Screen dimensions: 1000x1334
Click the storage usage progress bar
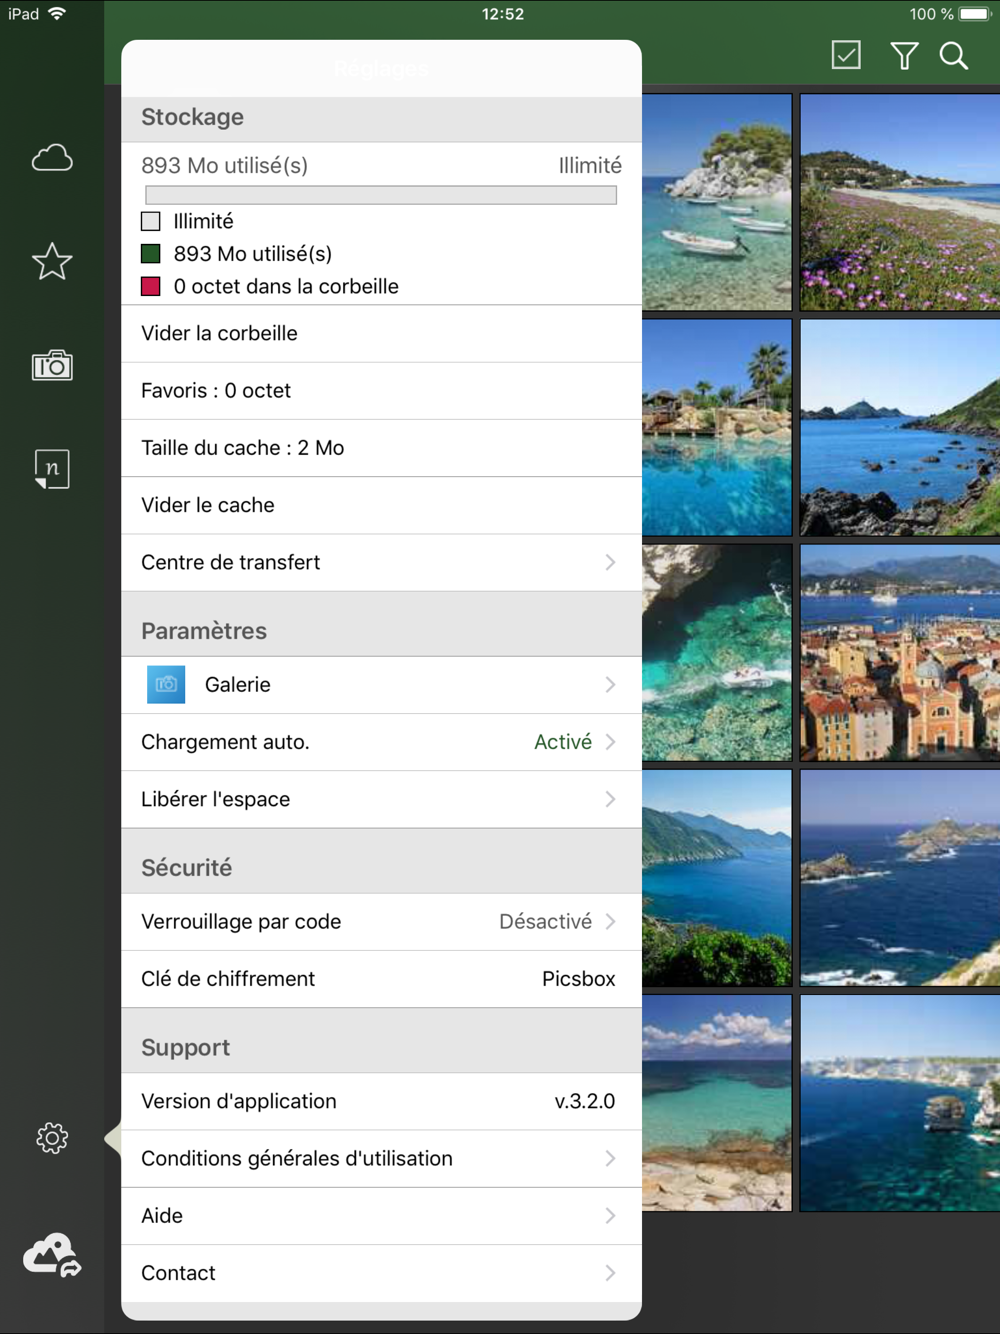pyautogui.click(x=380, y=195)
